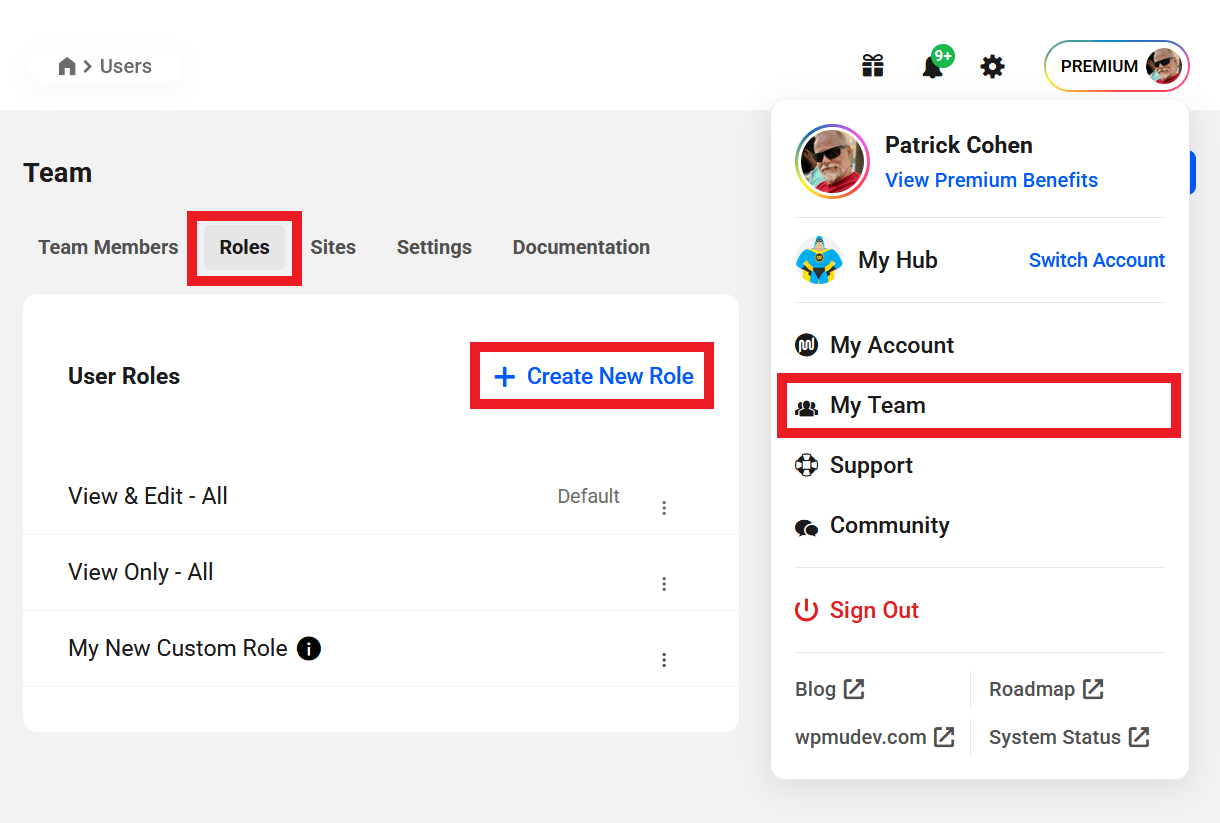Screen dimensions: 1220x823
Task: Toggle the PREMIUM profile menu button
Action: pos(1117,66)
